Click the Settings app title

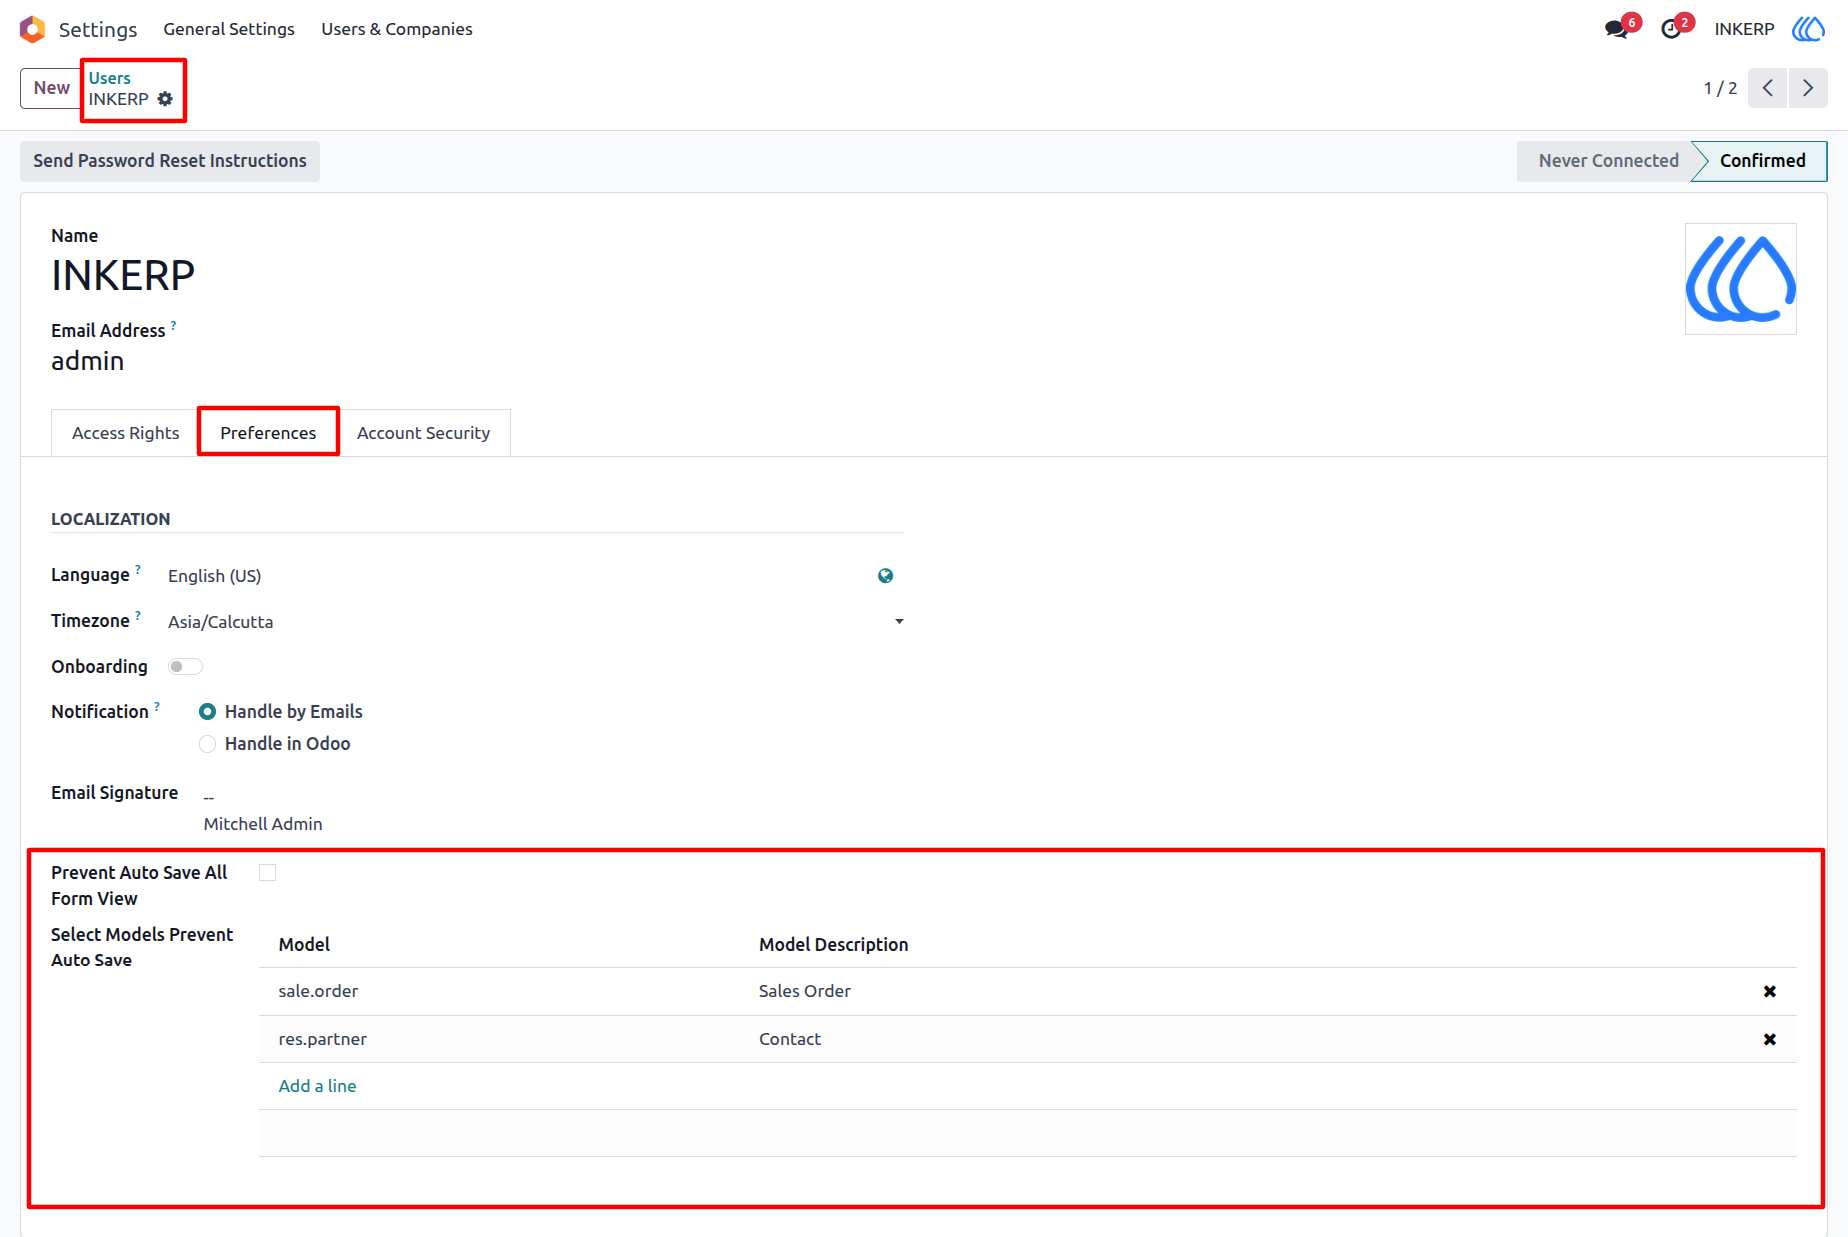pyautogui.click(x=98, y=29)
